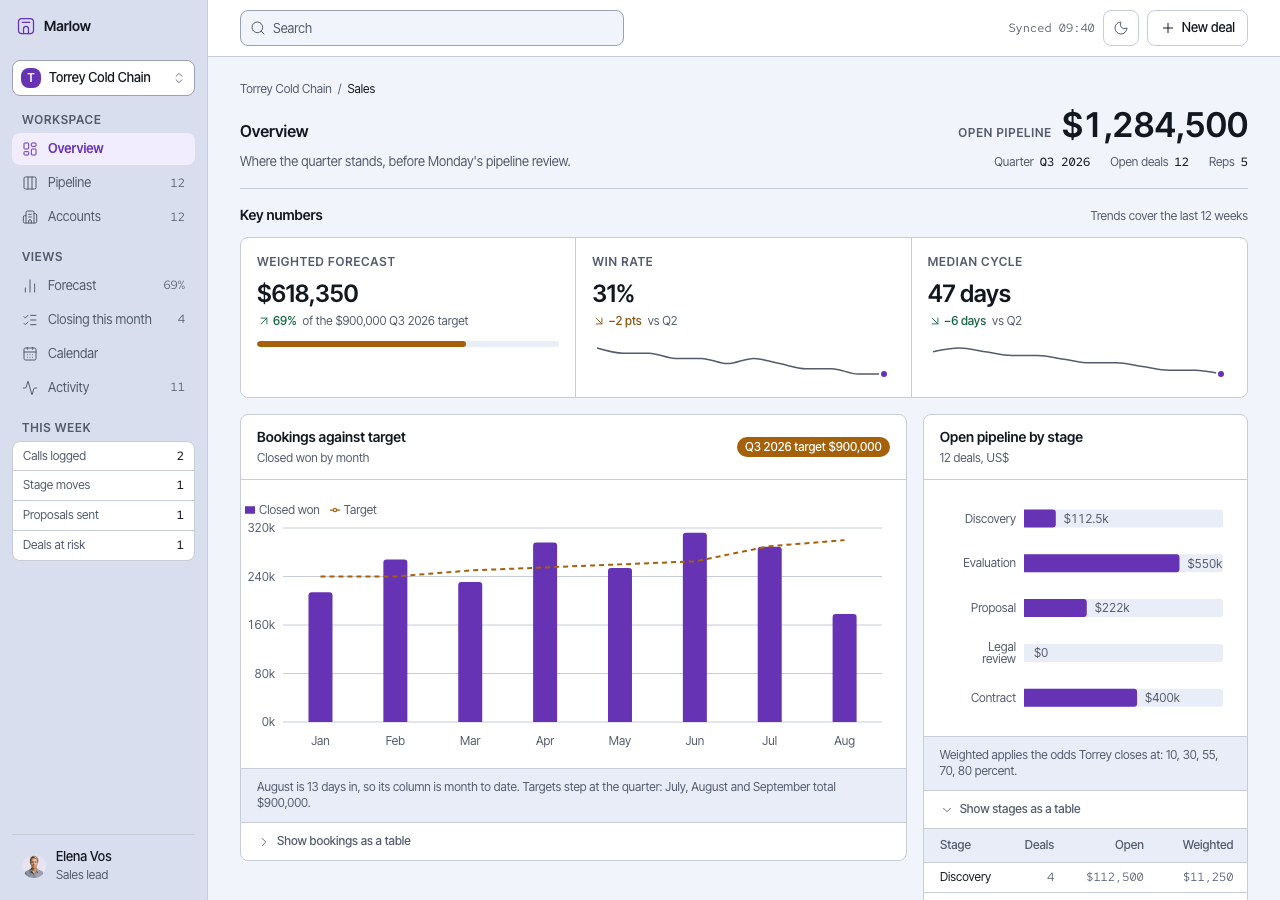Click the Synced 09:40 status text
The height and width of the screenshot is (900, 1280).
[x=1051, y=28]
